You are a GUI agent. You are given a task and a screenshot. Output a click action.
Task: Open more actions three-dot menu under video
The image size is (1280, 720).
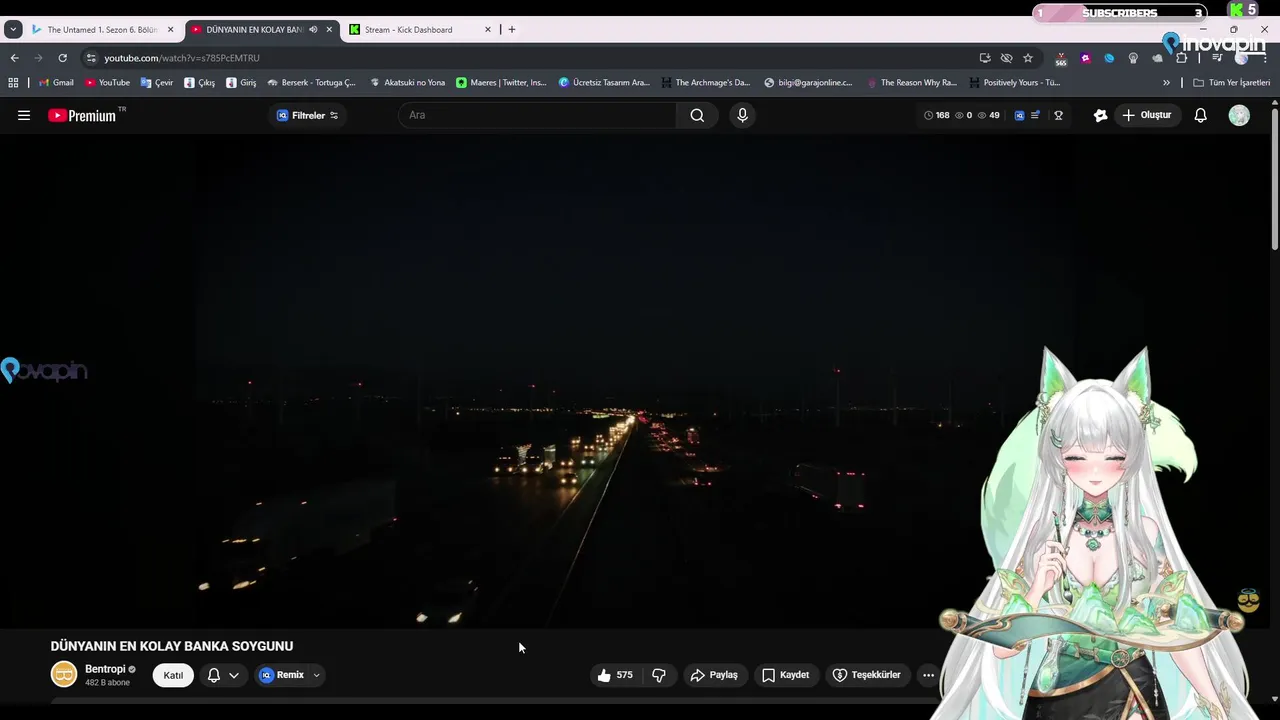click(928, 675)
